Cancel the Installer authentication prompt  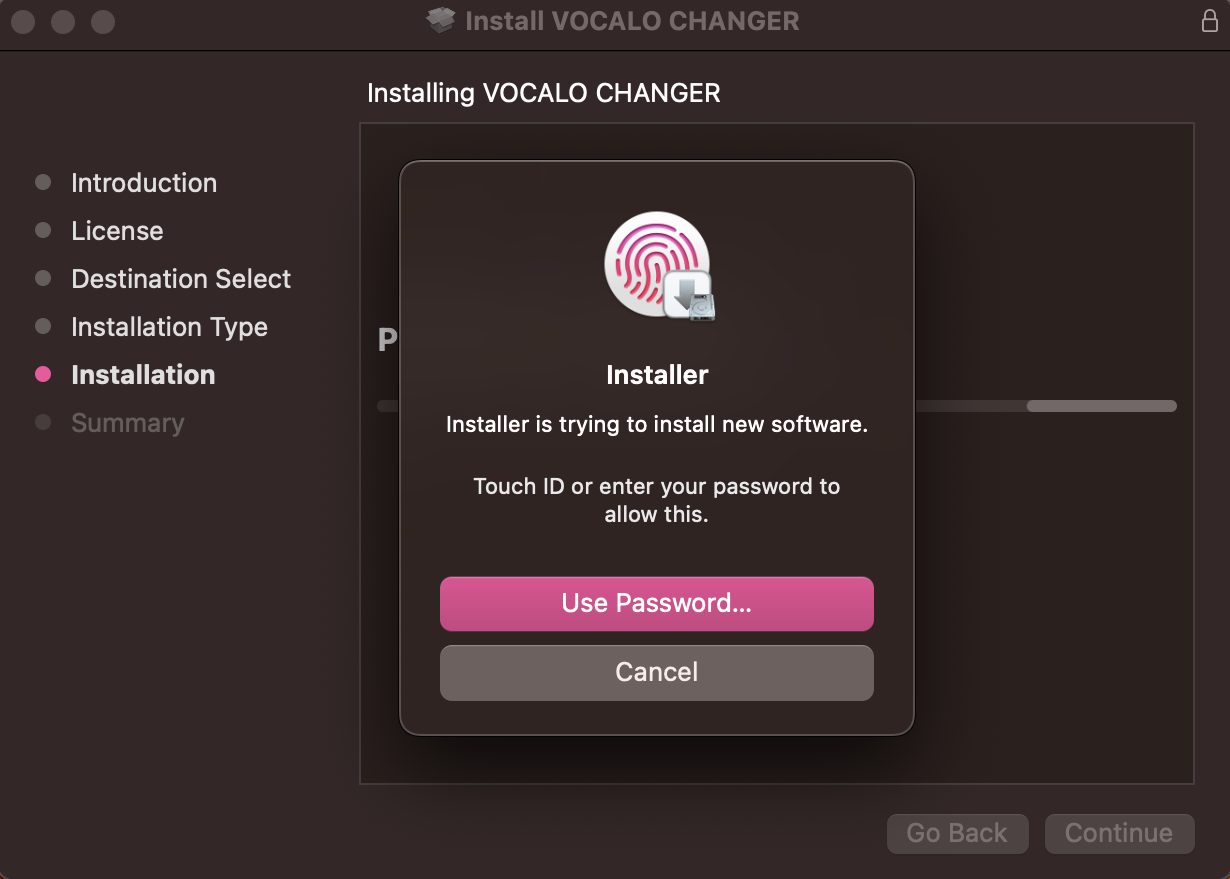pos(656,672)
